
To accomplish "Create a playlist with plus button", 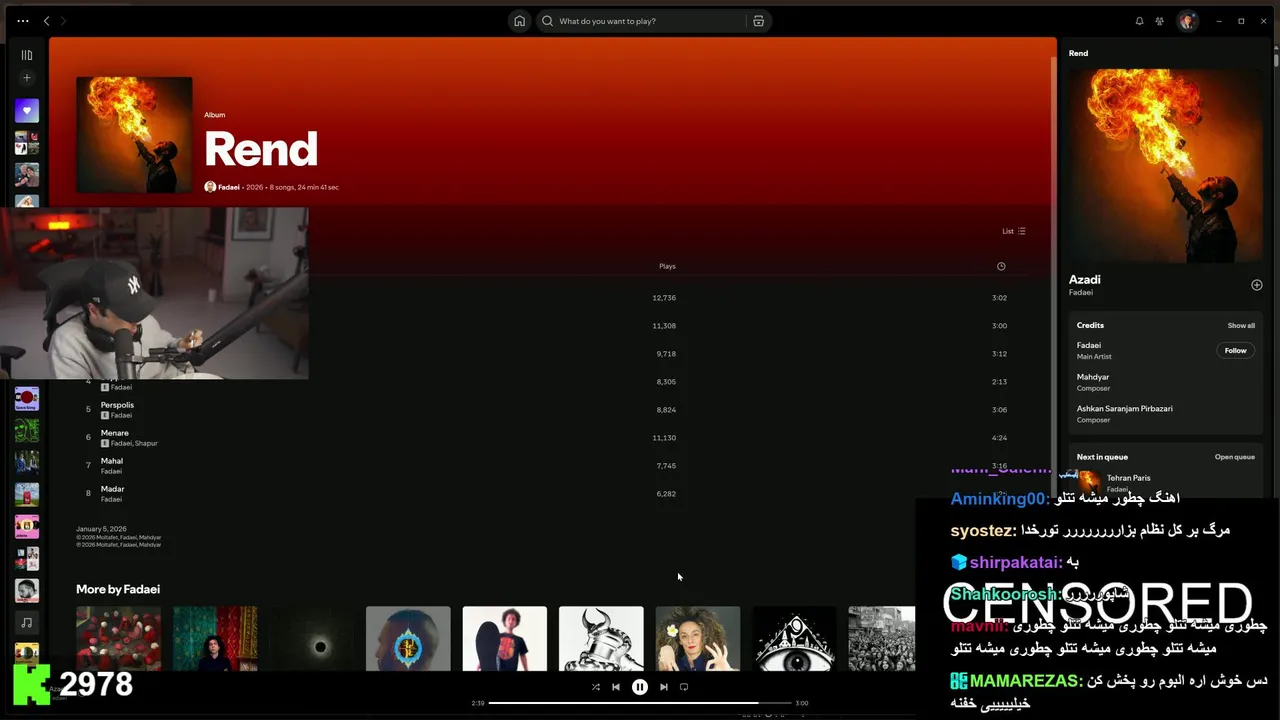I will [x=27, y=78].
